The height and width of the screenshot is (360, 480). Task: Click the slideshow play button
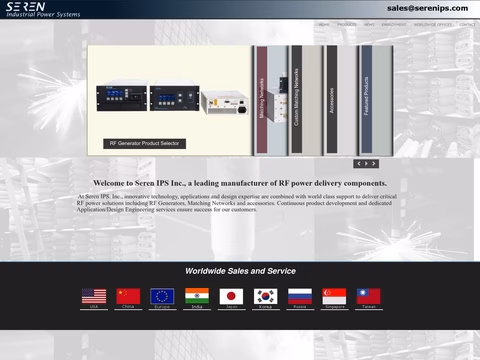click(366, 163)
